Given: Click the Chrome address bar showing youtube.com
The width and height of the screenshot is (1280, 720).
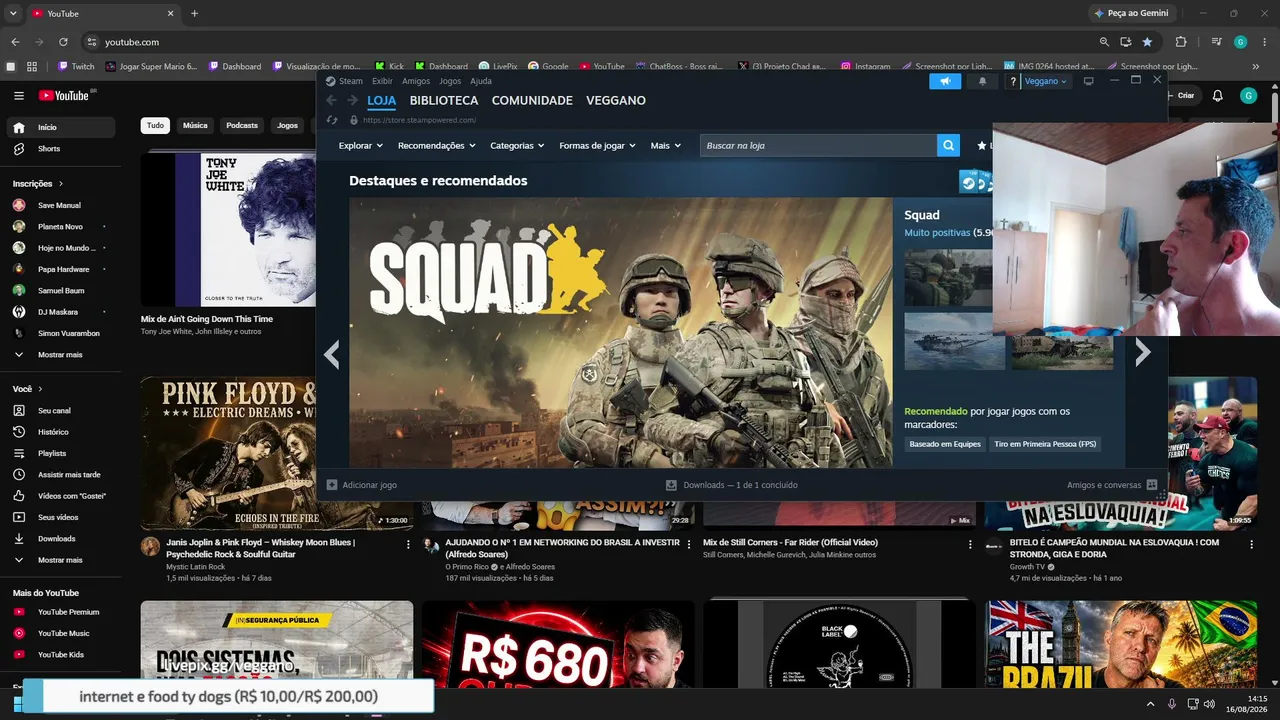Looking at the screenshot, I should point(590,42).
